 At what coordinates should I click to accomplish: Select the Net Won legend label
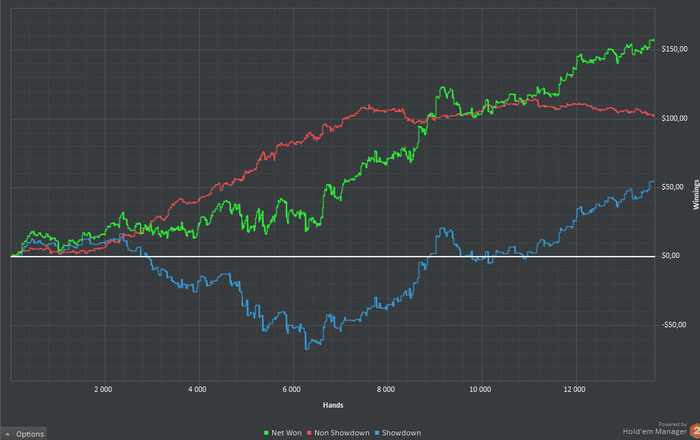(x=286, y=433)
